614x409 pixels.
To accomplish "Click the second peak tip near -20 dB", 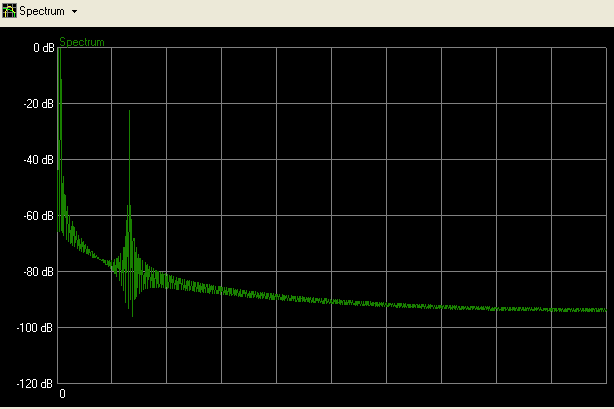I will (x=129, y=112).
